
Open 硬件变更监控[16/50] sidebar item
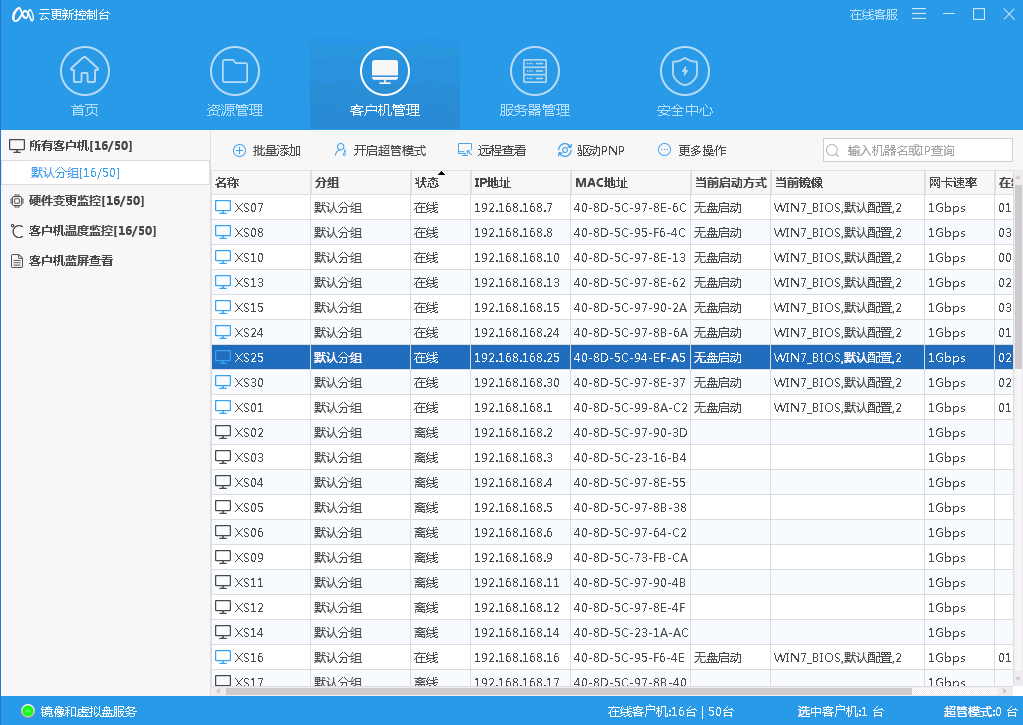click(77, 200)
